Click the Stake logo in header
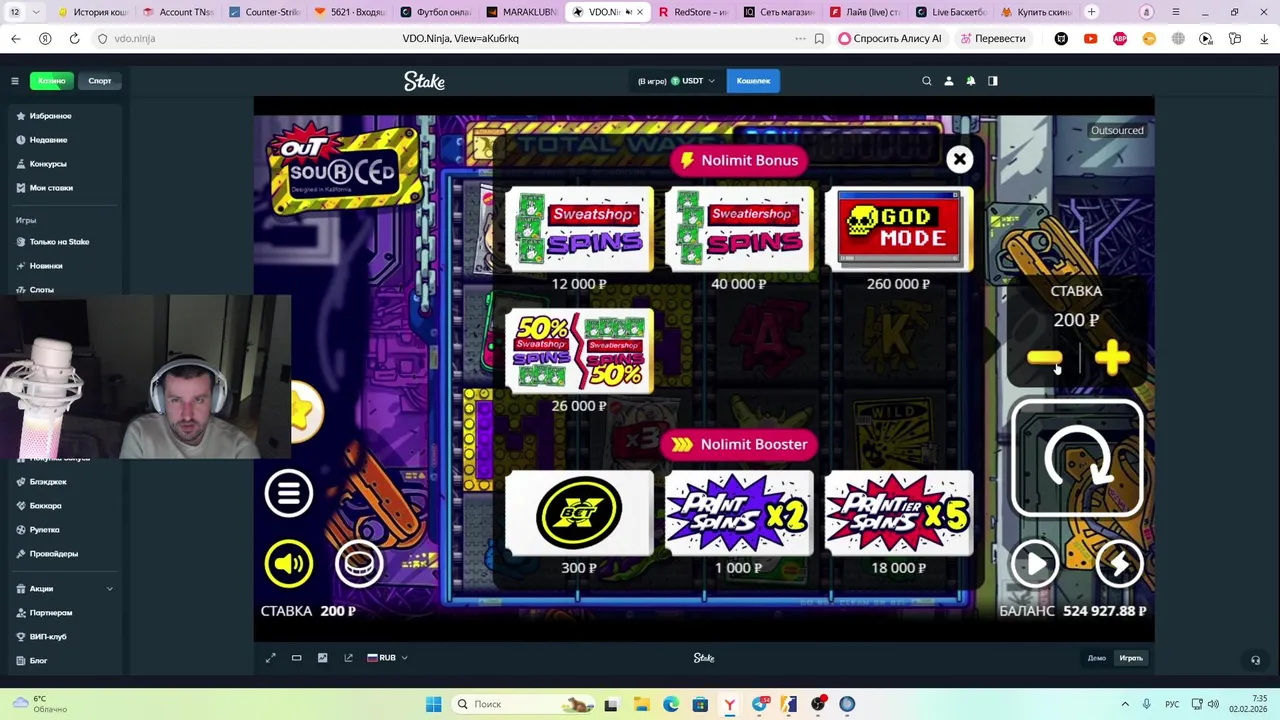This screenshot has width=1280, height=720. coord(424,81)
